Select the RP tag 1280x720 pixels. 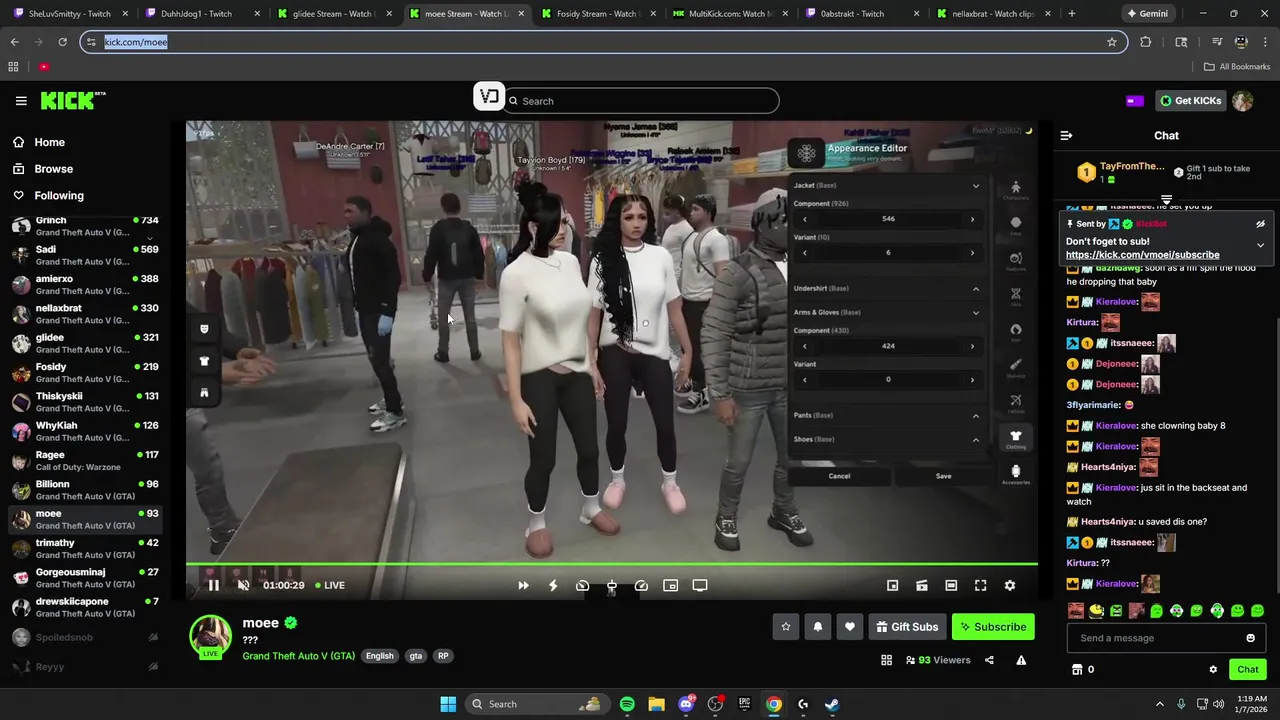(443, 656)
